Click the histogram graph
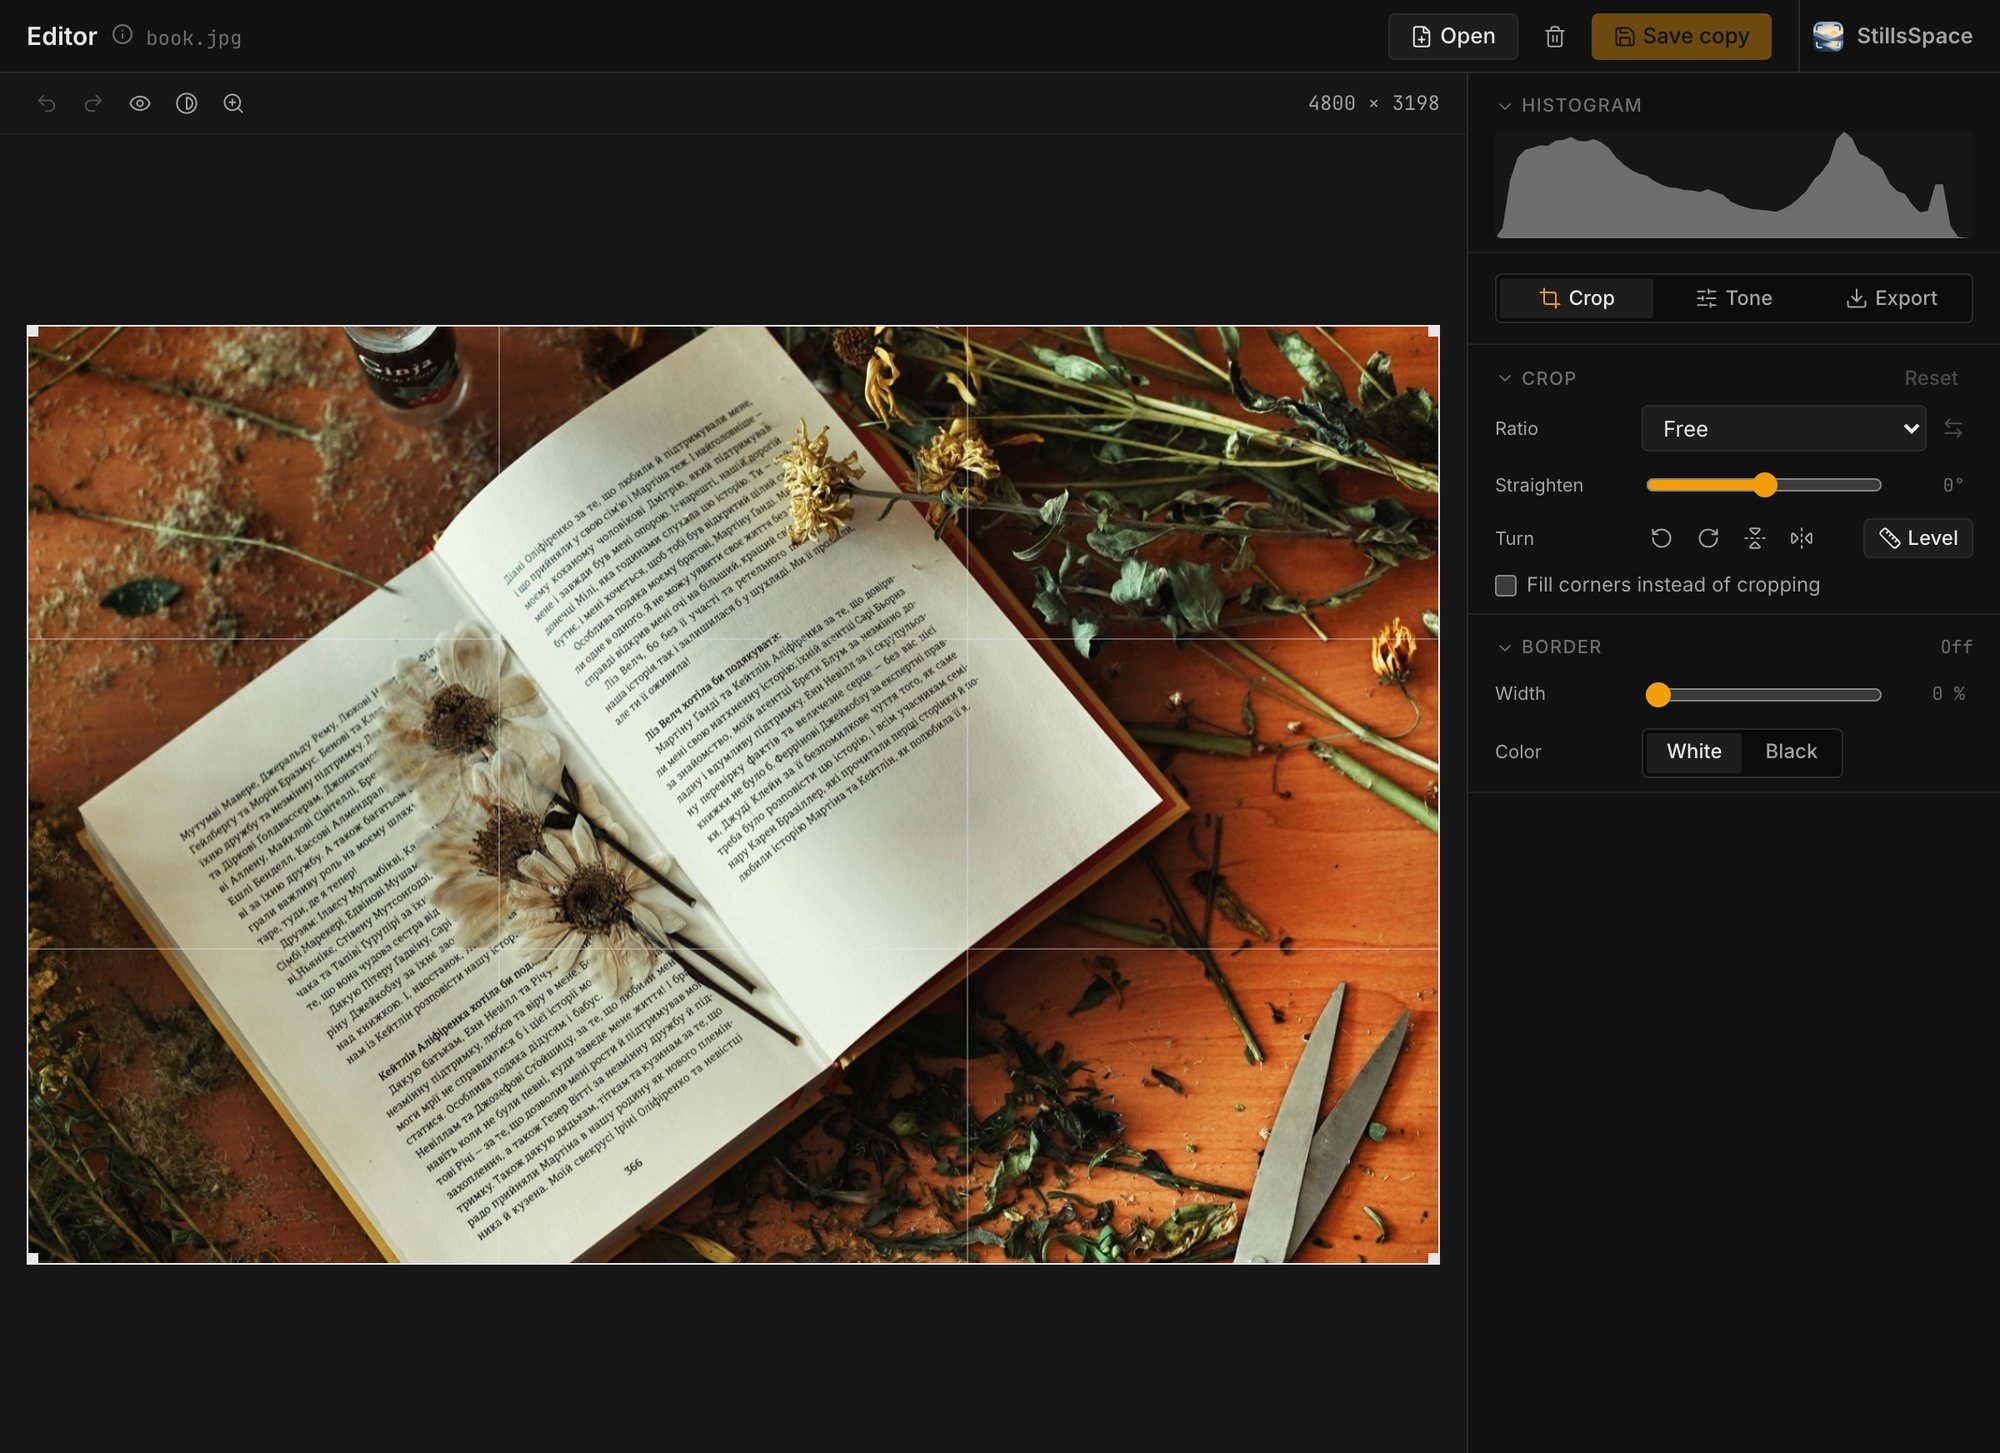 (1733, 185)
